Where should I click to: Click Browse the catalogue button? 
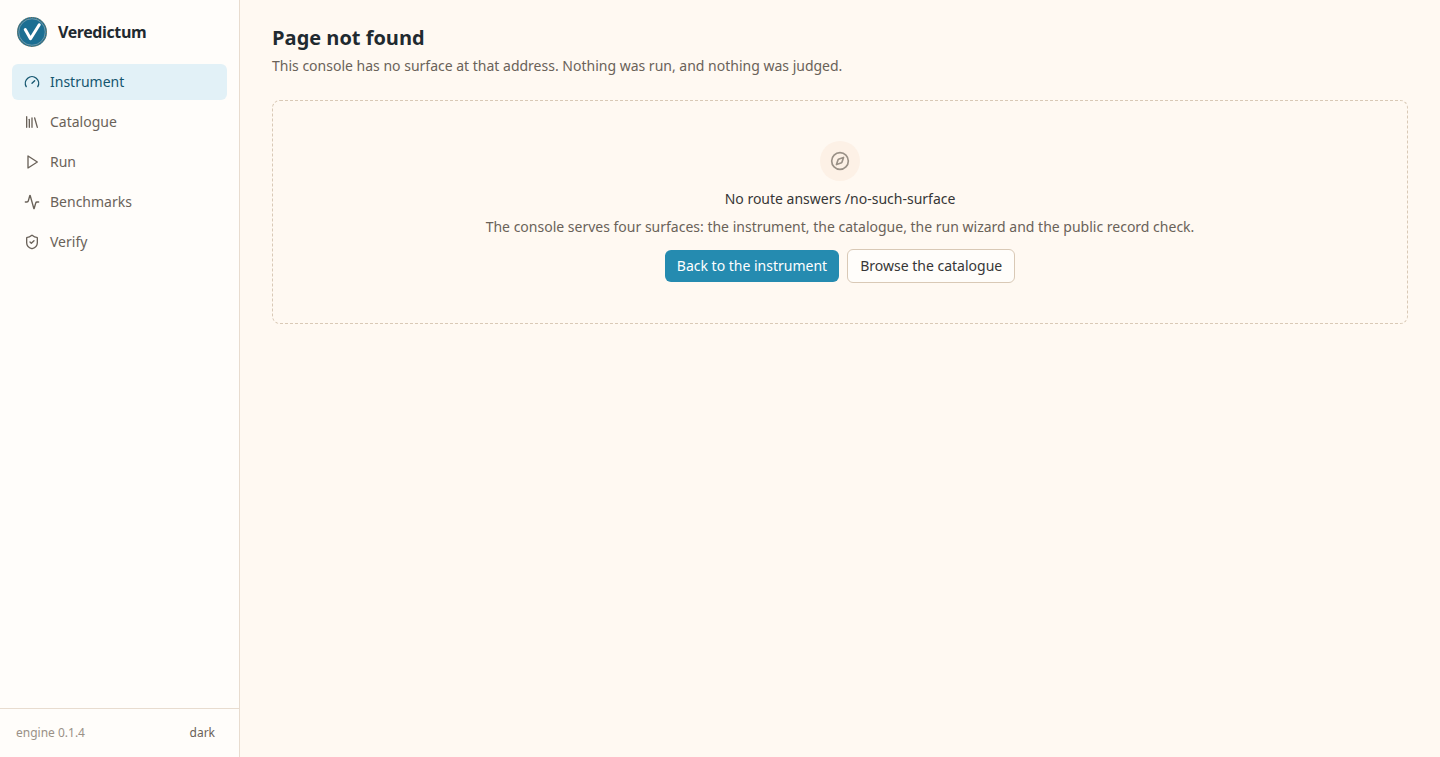(931, 266)
